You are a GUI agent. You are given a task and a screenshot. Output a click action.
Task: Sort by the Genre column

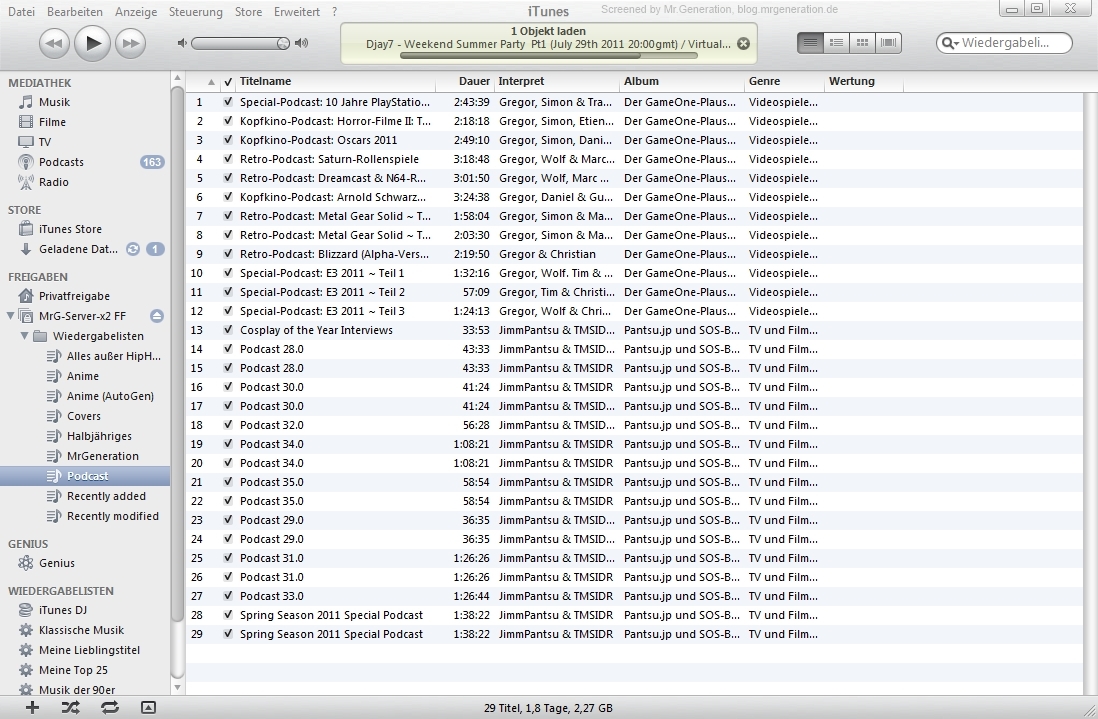(x=784, y=82)
